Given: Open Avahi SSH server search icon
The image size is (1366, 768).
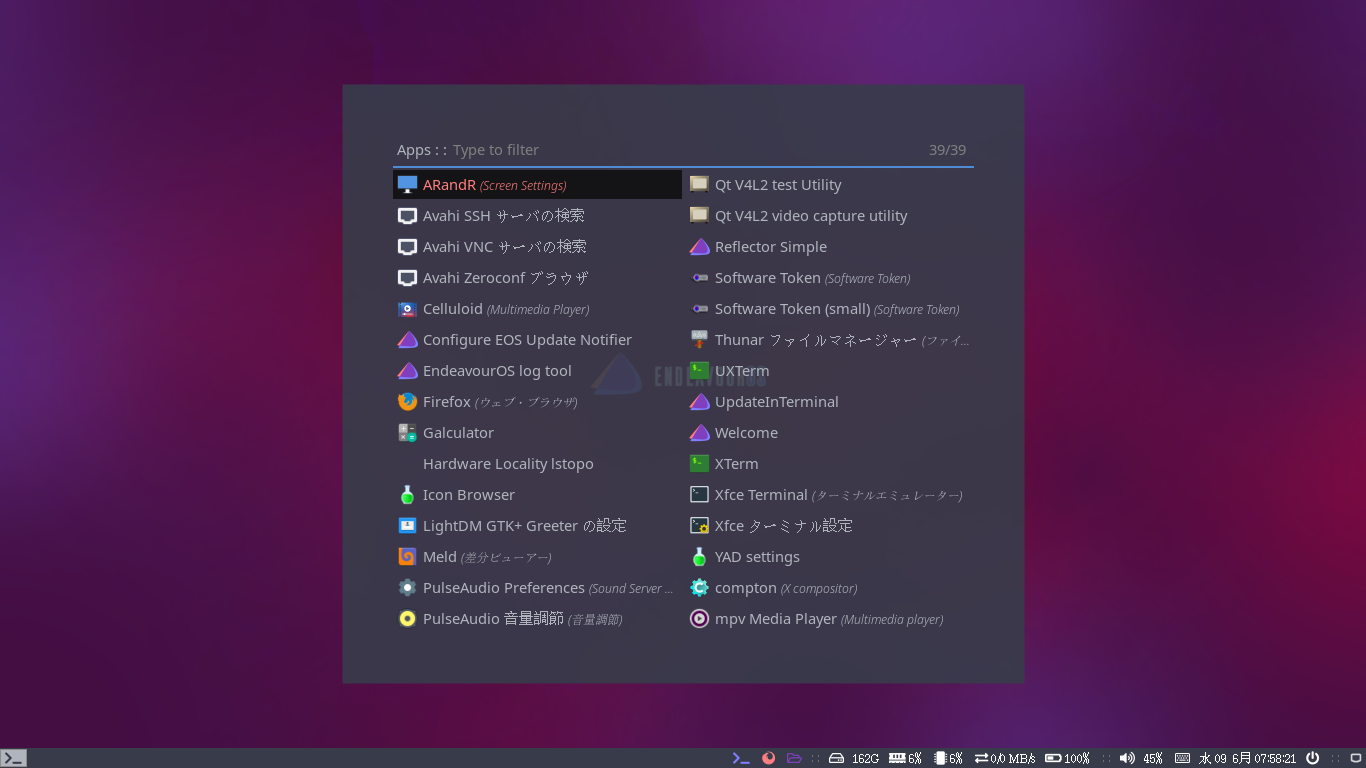Looking at the screenshot, I should point(407,216).
